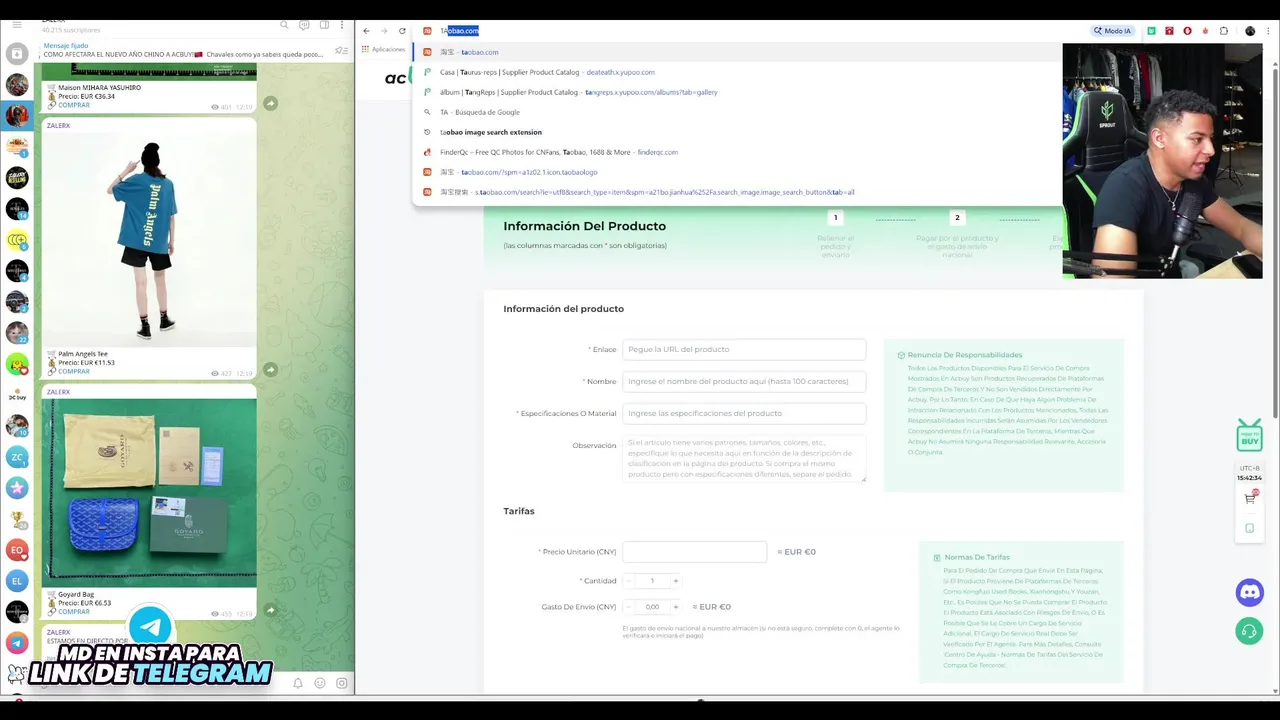The height and width of the screenshot is (720, 1280).
Task: Select s.taobao.com search suggestion
Action: 737,192
